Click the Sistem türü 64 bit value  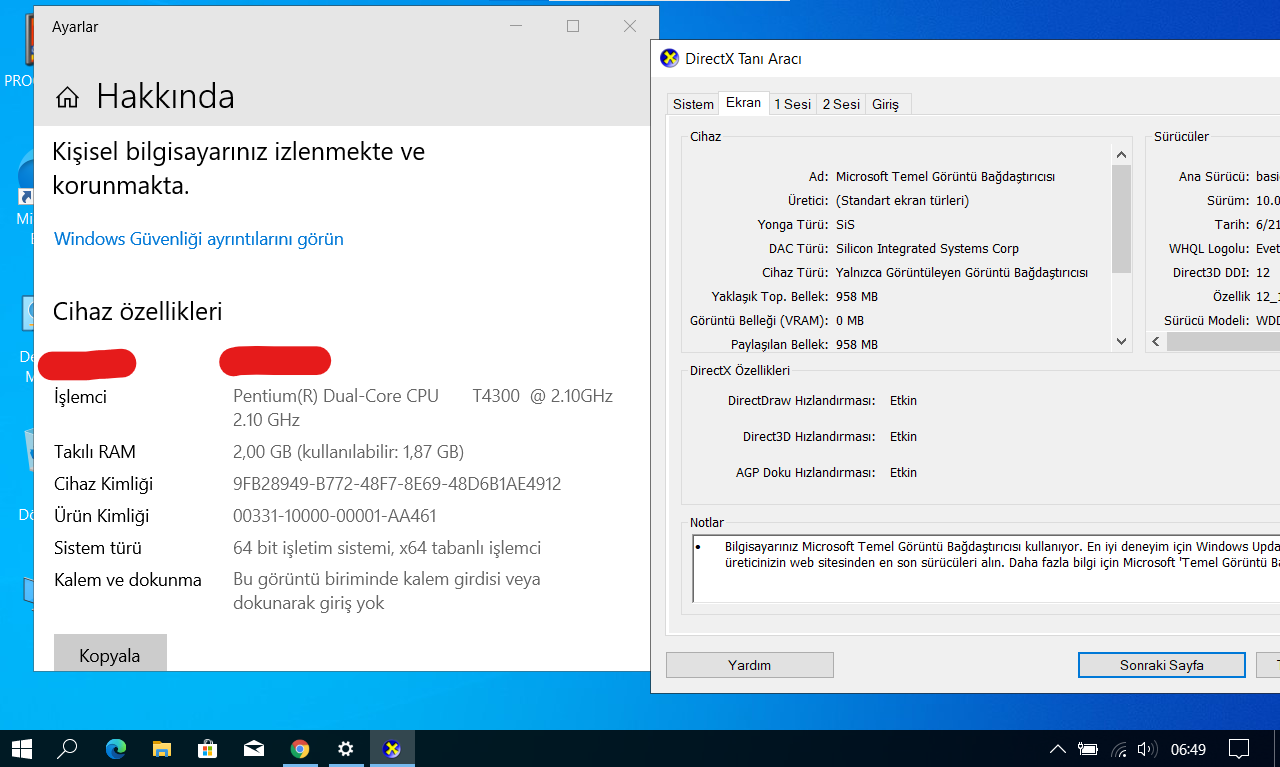[387, 548]
